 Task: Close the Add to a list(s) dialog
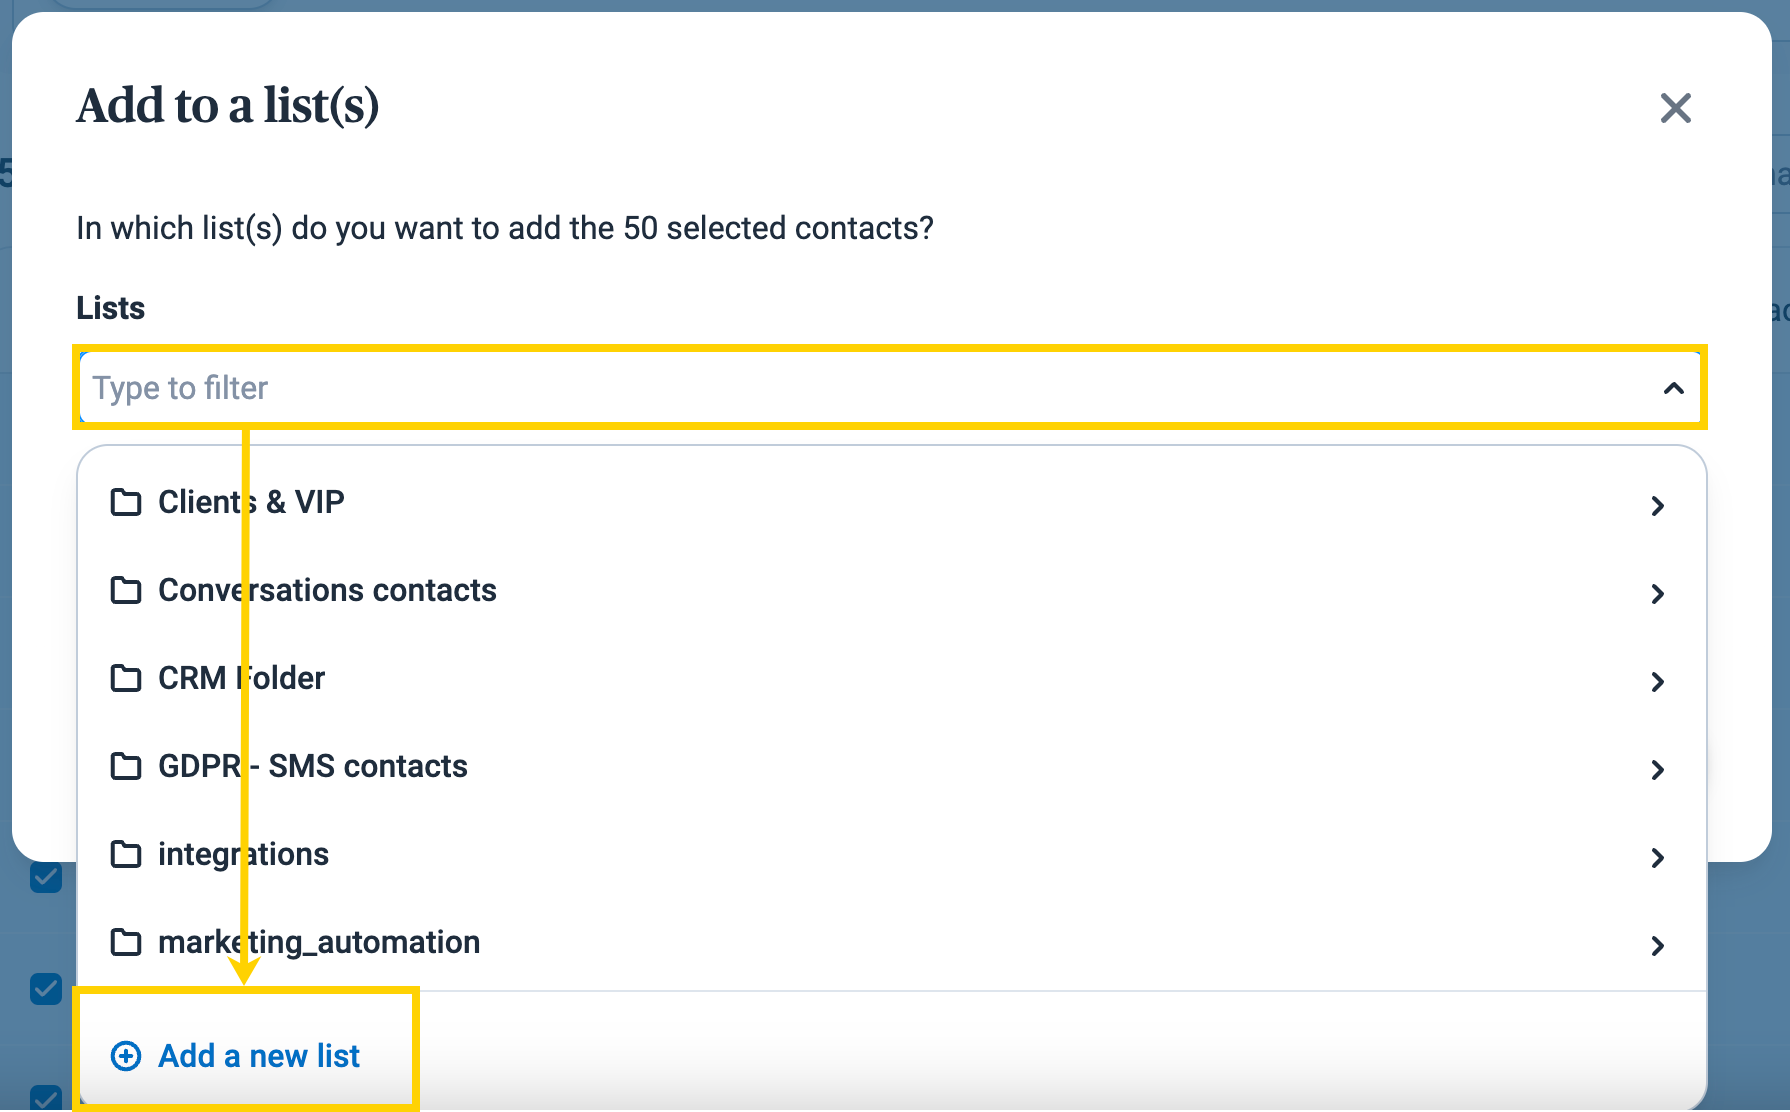[x=1675, y=108]
